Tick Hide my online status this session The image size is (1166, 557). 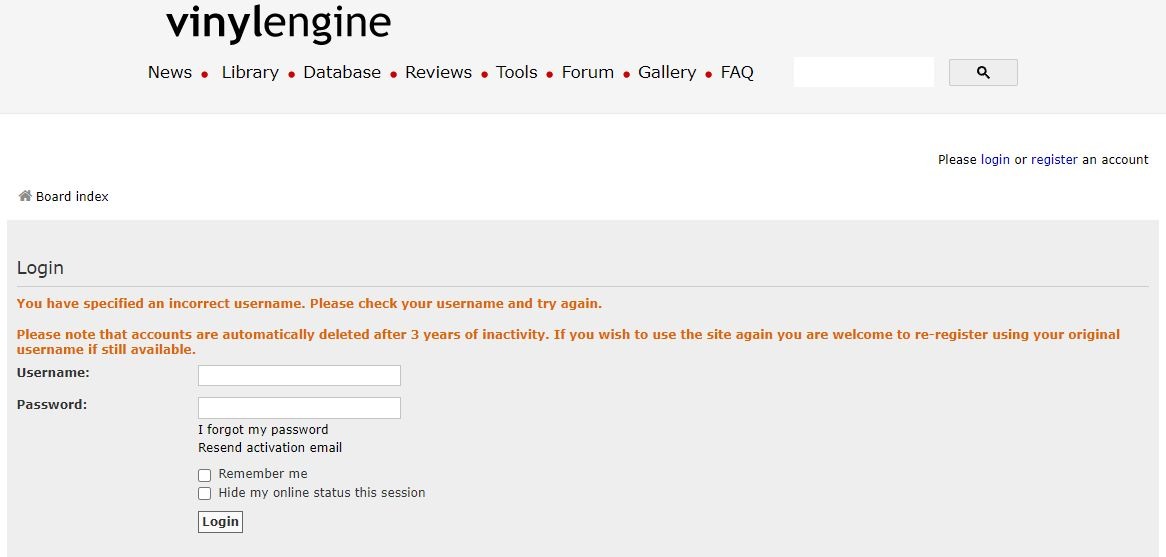[204, 493]
